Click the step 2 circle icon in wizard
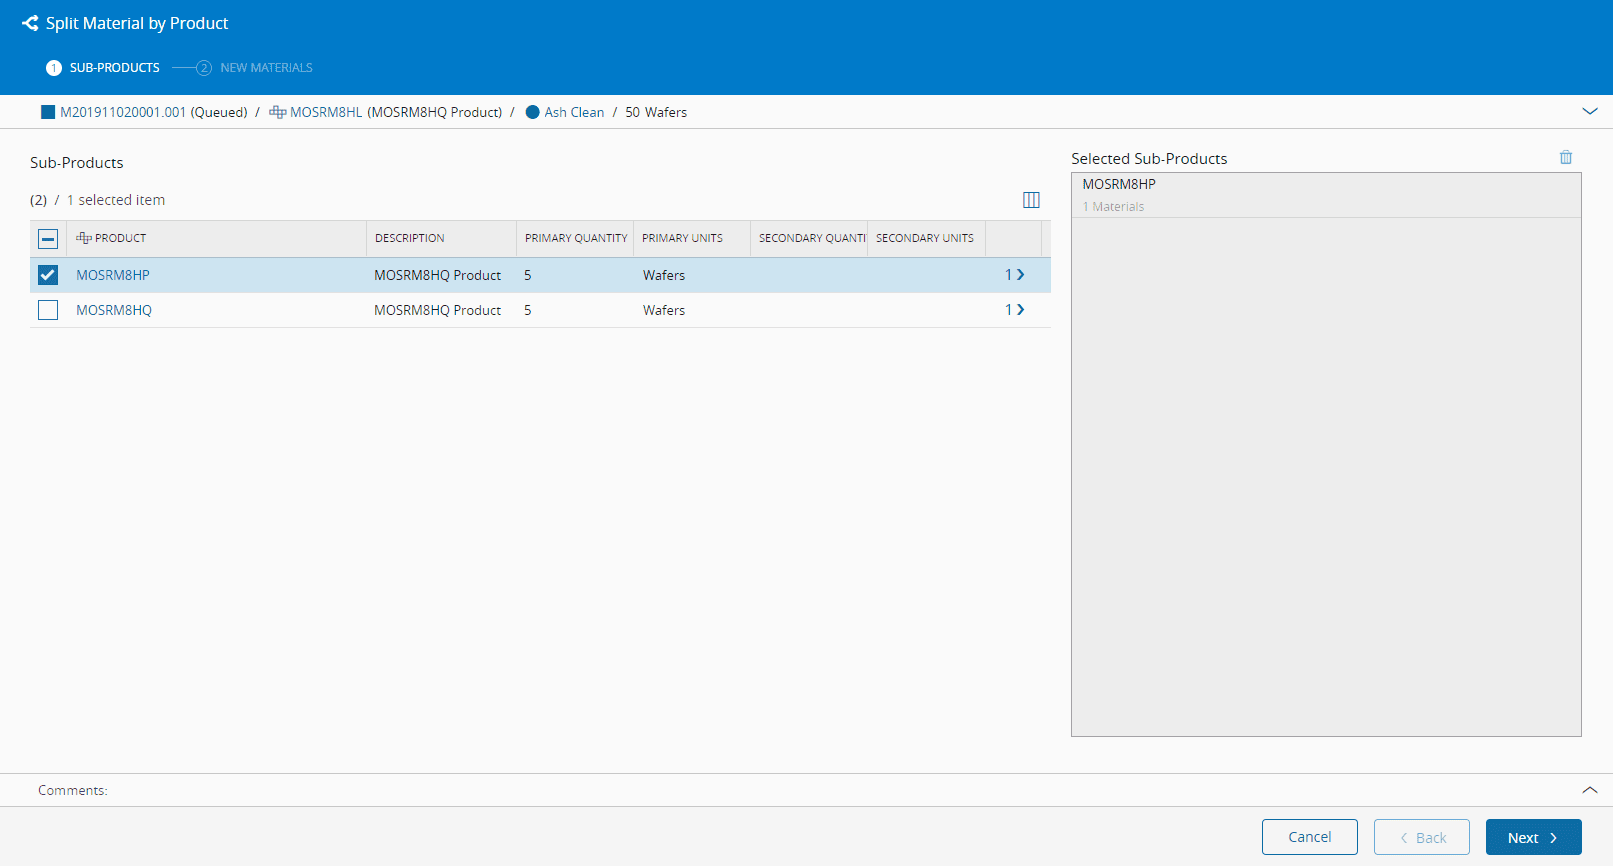The height and width of the screenshot is (866, 1613). point(204,68)
